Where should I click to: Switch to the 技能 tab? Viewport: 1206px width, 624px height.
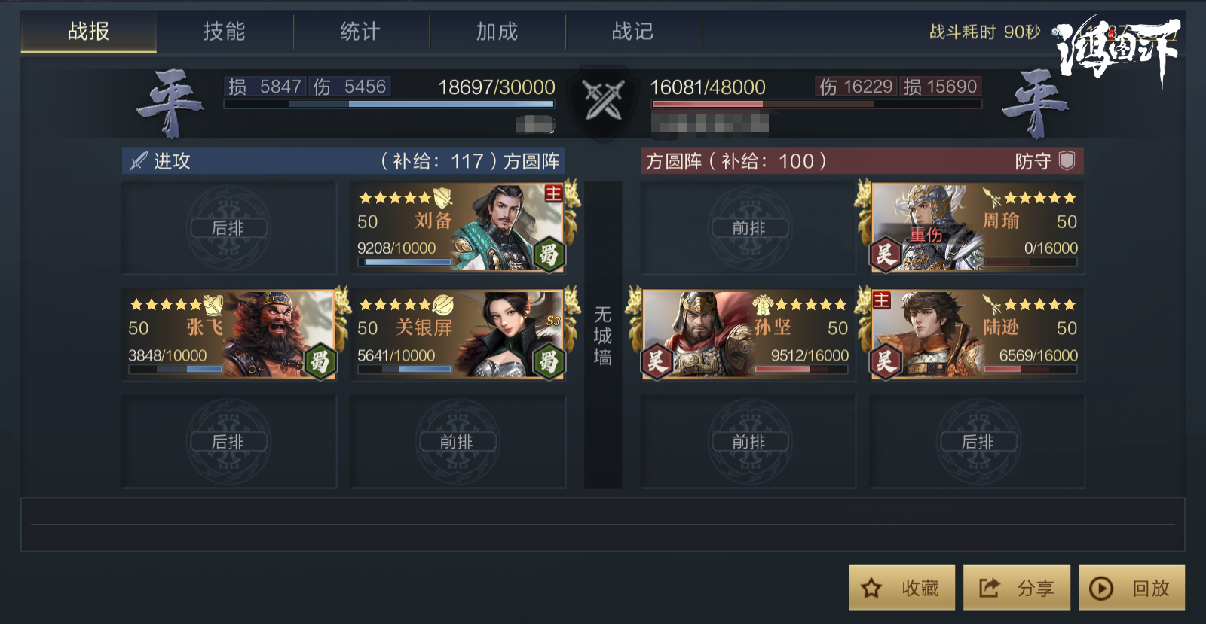pyautogui.click(x=224, y=31)
